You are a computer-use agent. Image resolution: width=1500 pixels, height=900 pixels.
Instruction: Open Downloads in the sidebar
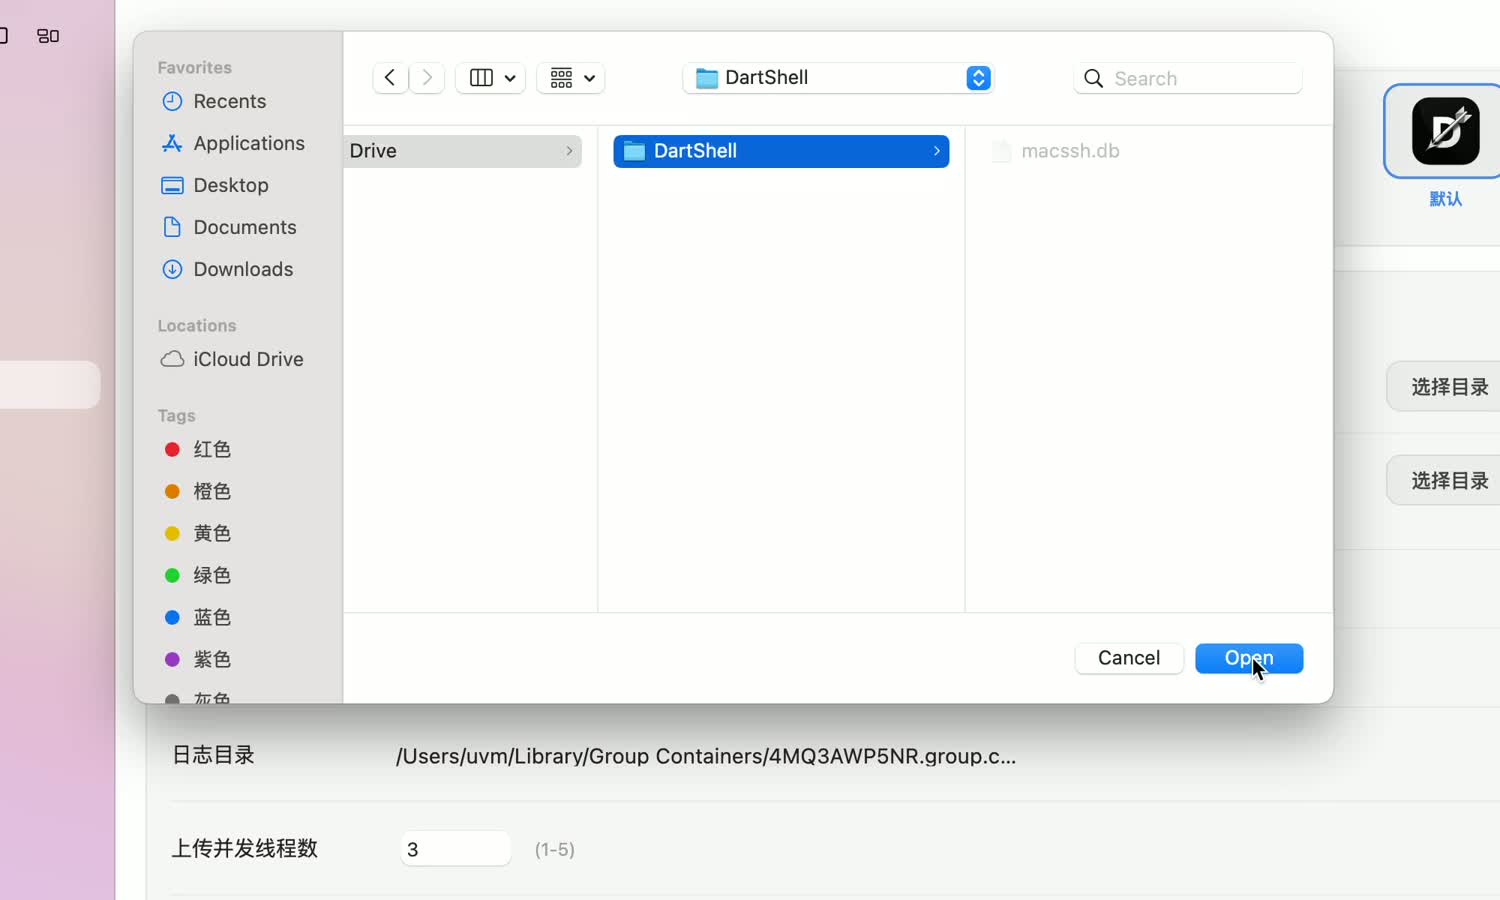pyautogui.click(x=227, y=269)
